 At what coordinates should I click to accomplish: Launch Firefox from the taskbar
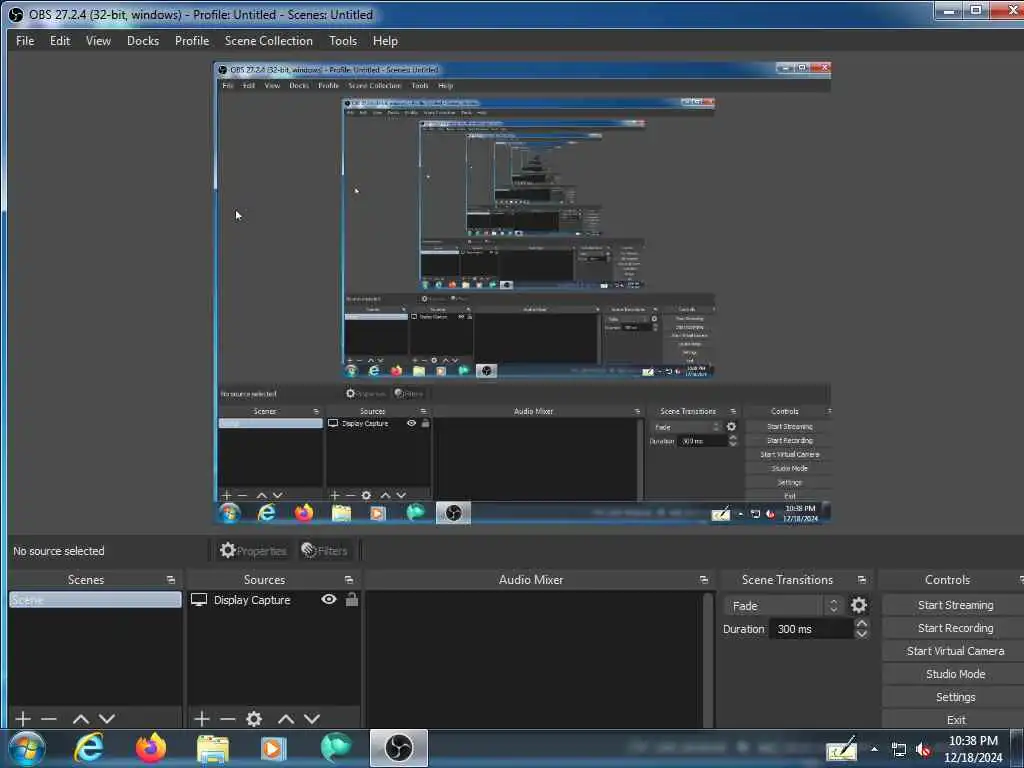pyautogui.click(x=151, y=748)
